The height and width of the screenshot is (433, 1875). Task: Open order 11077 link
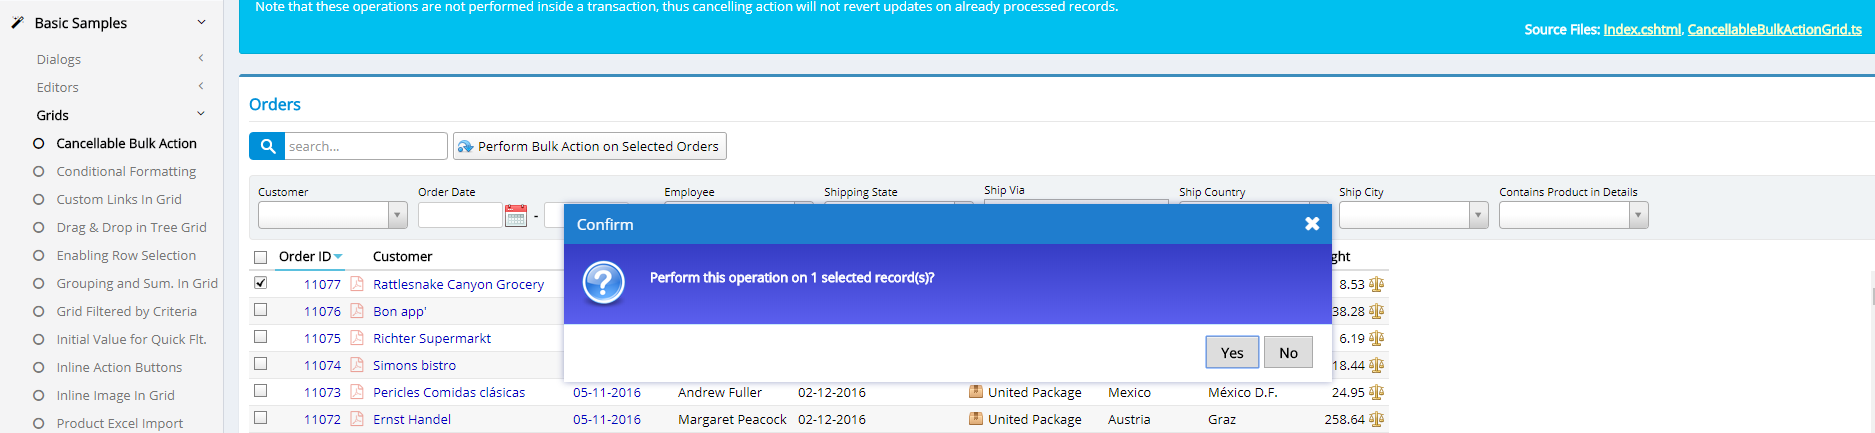click(322, 284)
